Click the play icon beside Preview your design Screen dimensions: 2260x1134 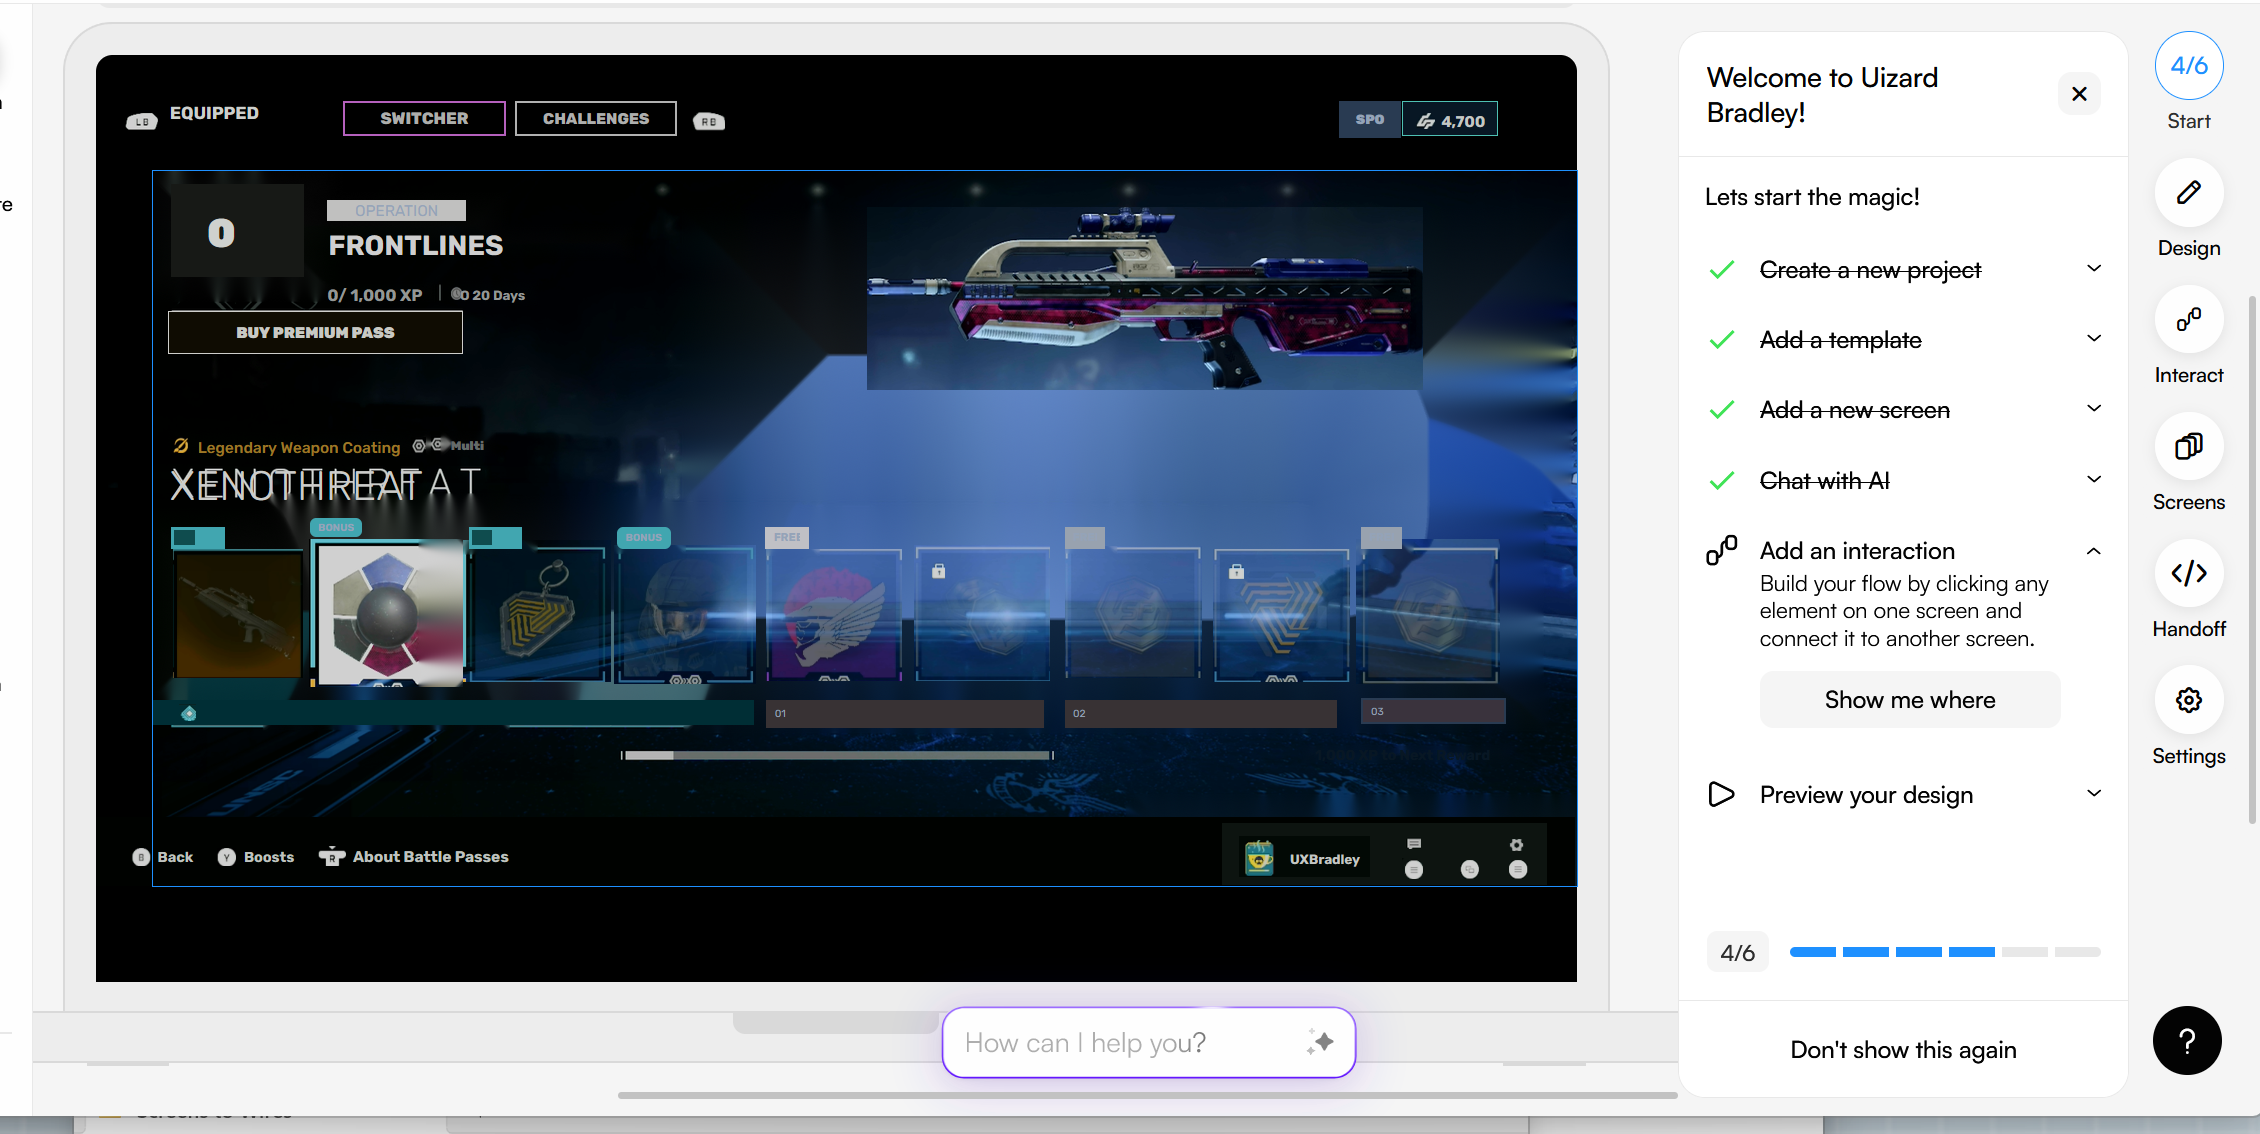(x=1721, y=794)
